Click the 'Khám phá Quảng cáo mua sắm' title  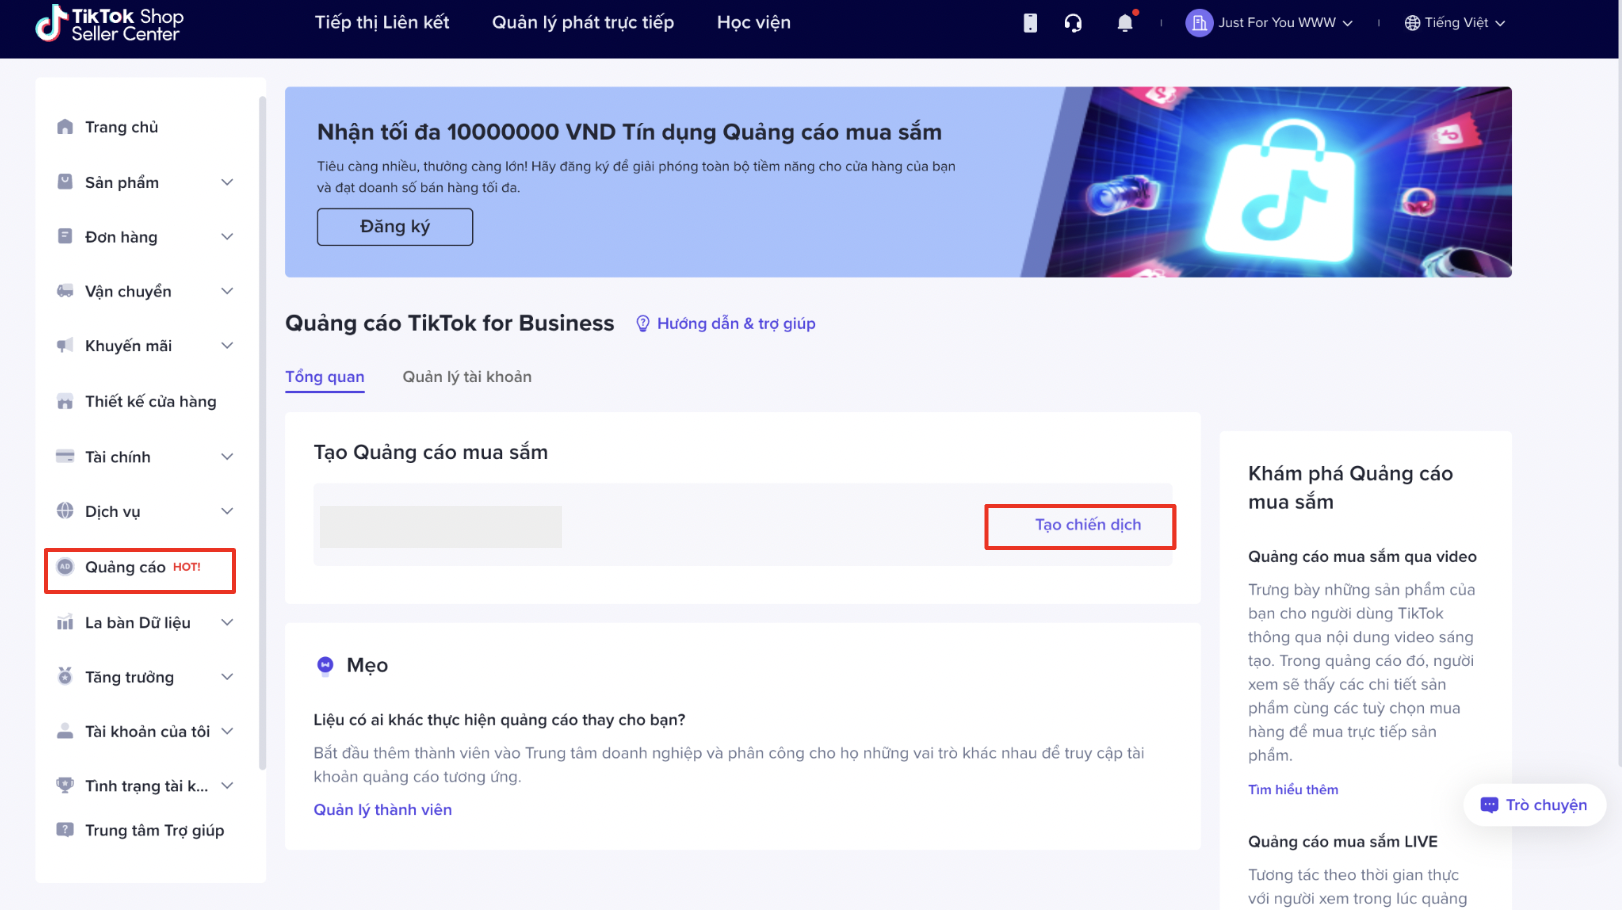point(1350,488)
